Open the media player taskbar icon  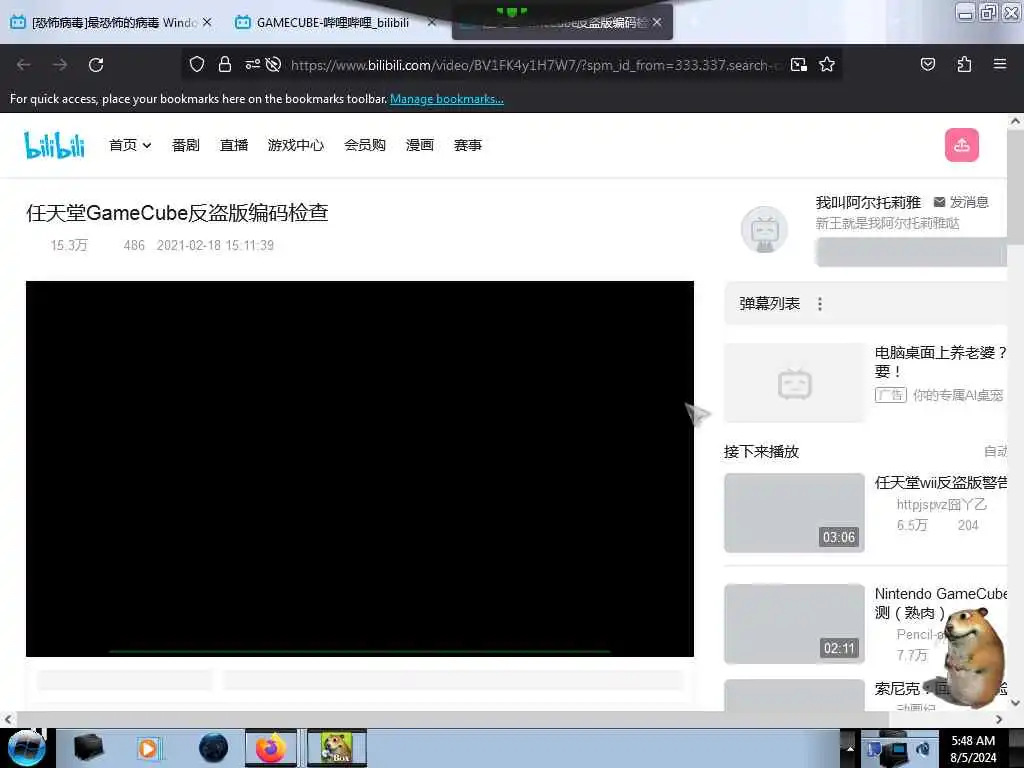tap(149, 748)
